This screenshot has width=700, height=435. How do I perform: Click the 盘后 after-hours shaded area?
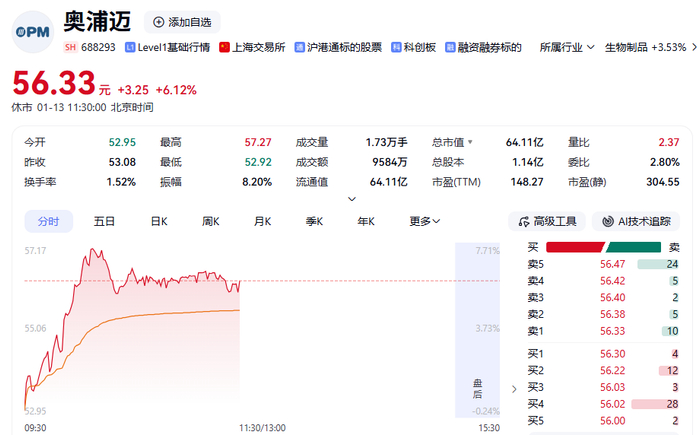click(x=477, y=330)
